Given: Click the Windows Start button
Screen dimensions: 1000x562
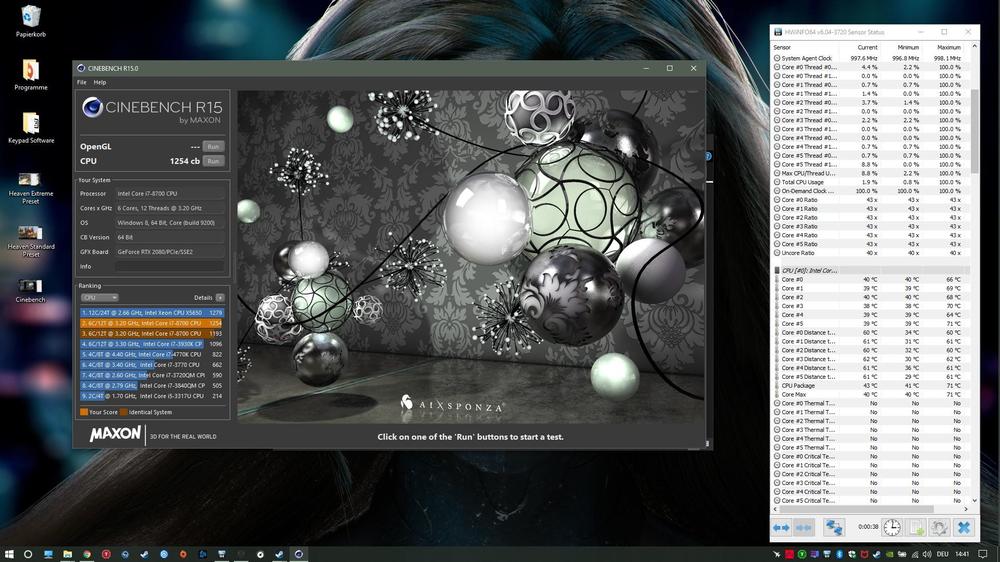Looking at the screenshot, I should pyautogui.click(x=9, y=553).
